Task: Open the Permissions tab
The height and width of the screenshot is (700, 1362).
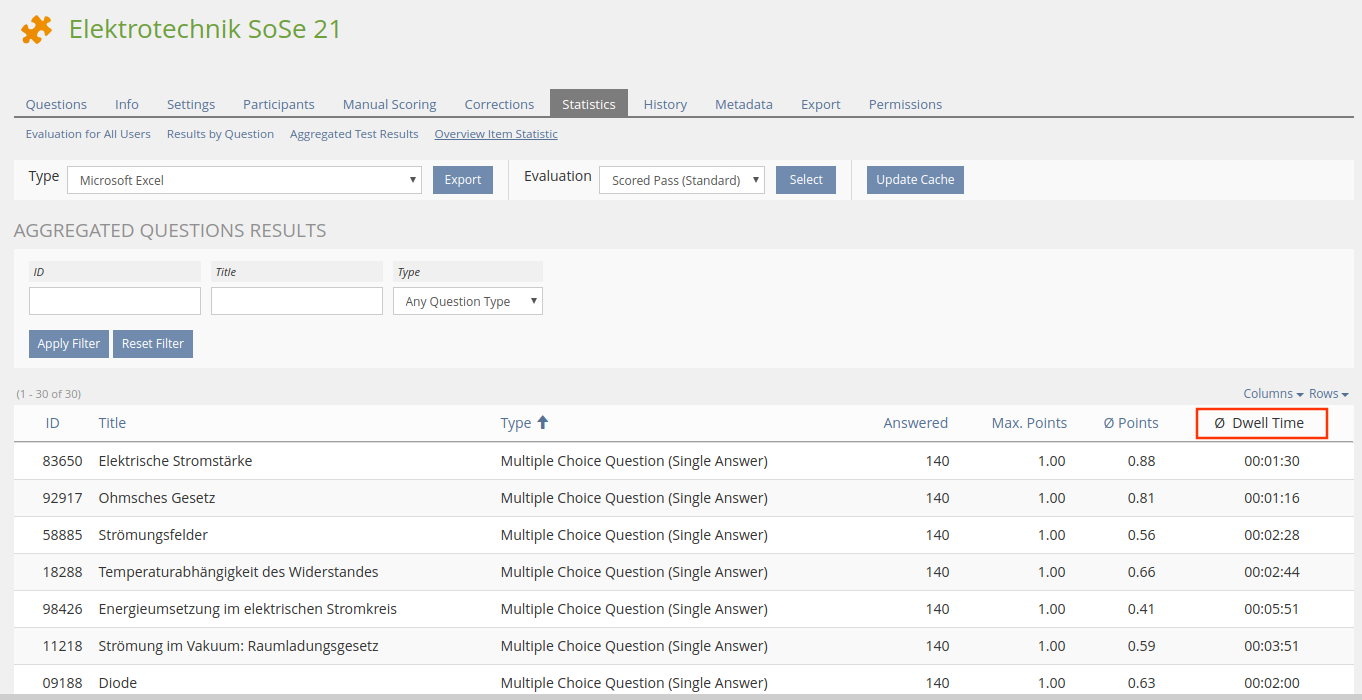Action: coord(905,104)
